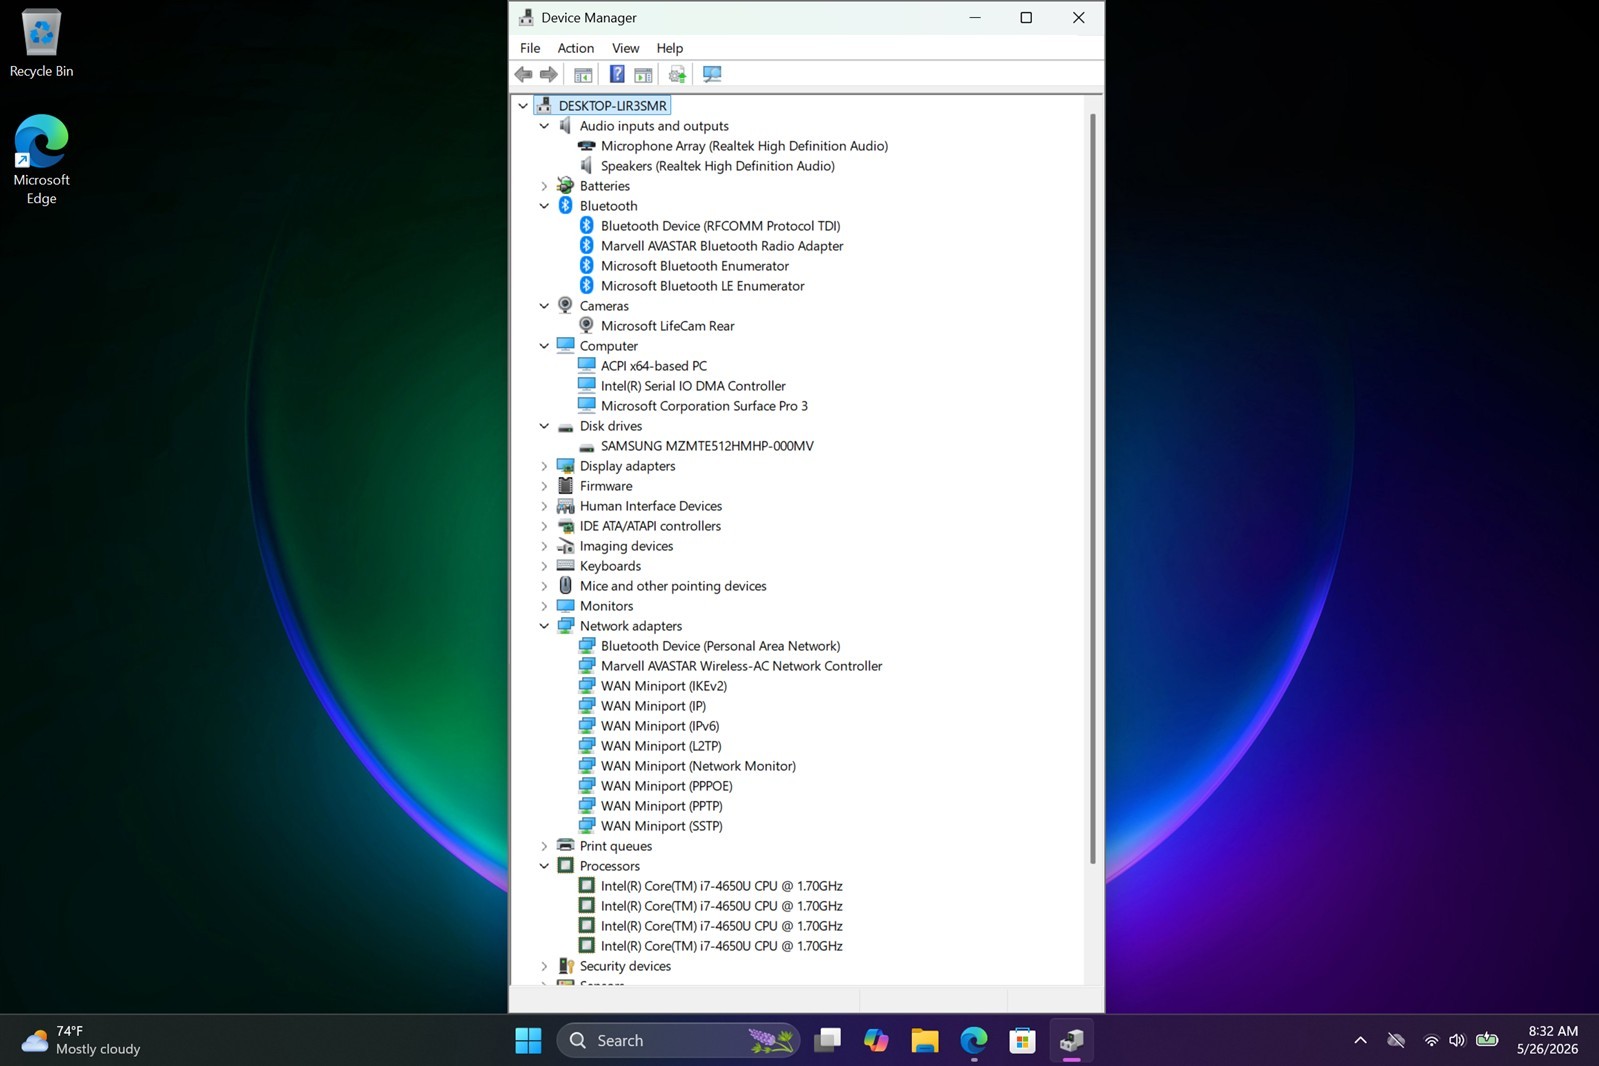Expand the Monitors category

544,606
